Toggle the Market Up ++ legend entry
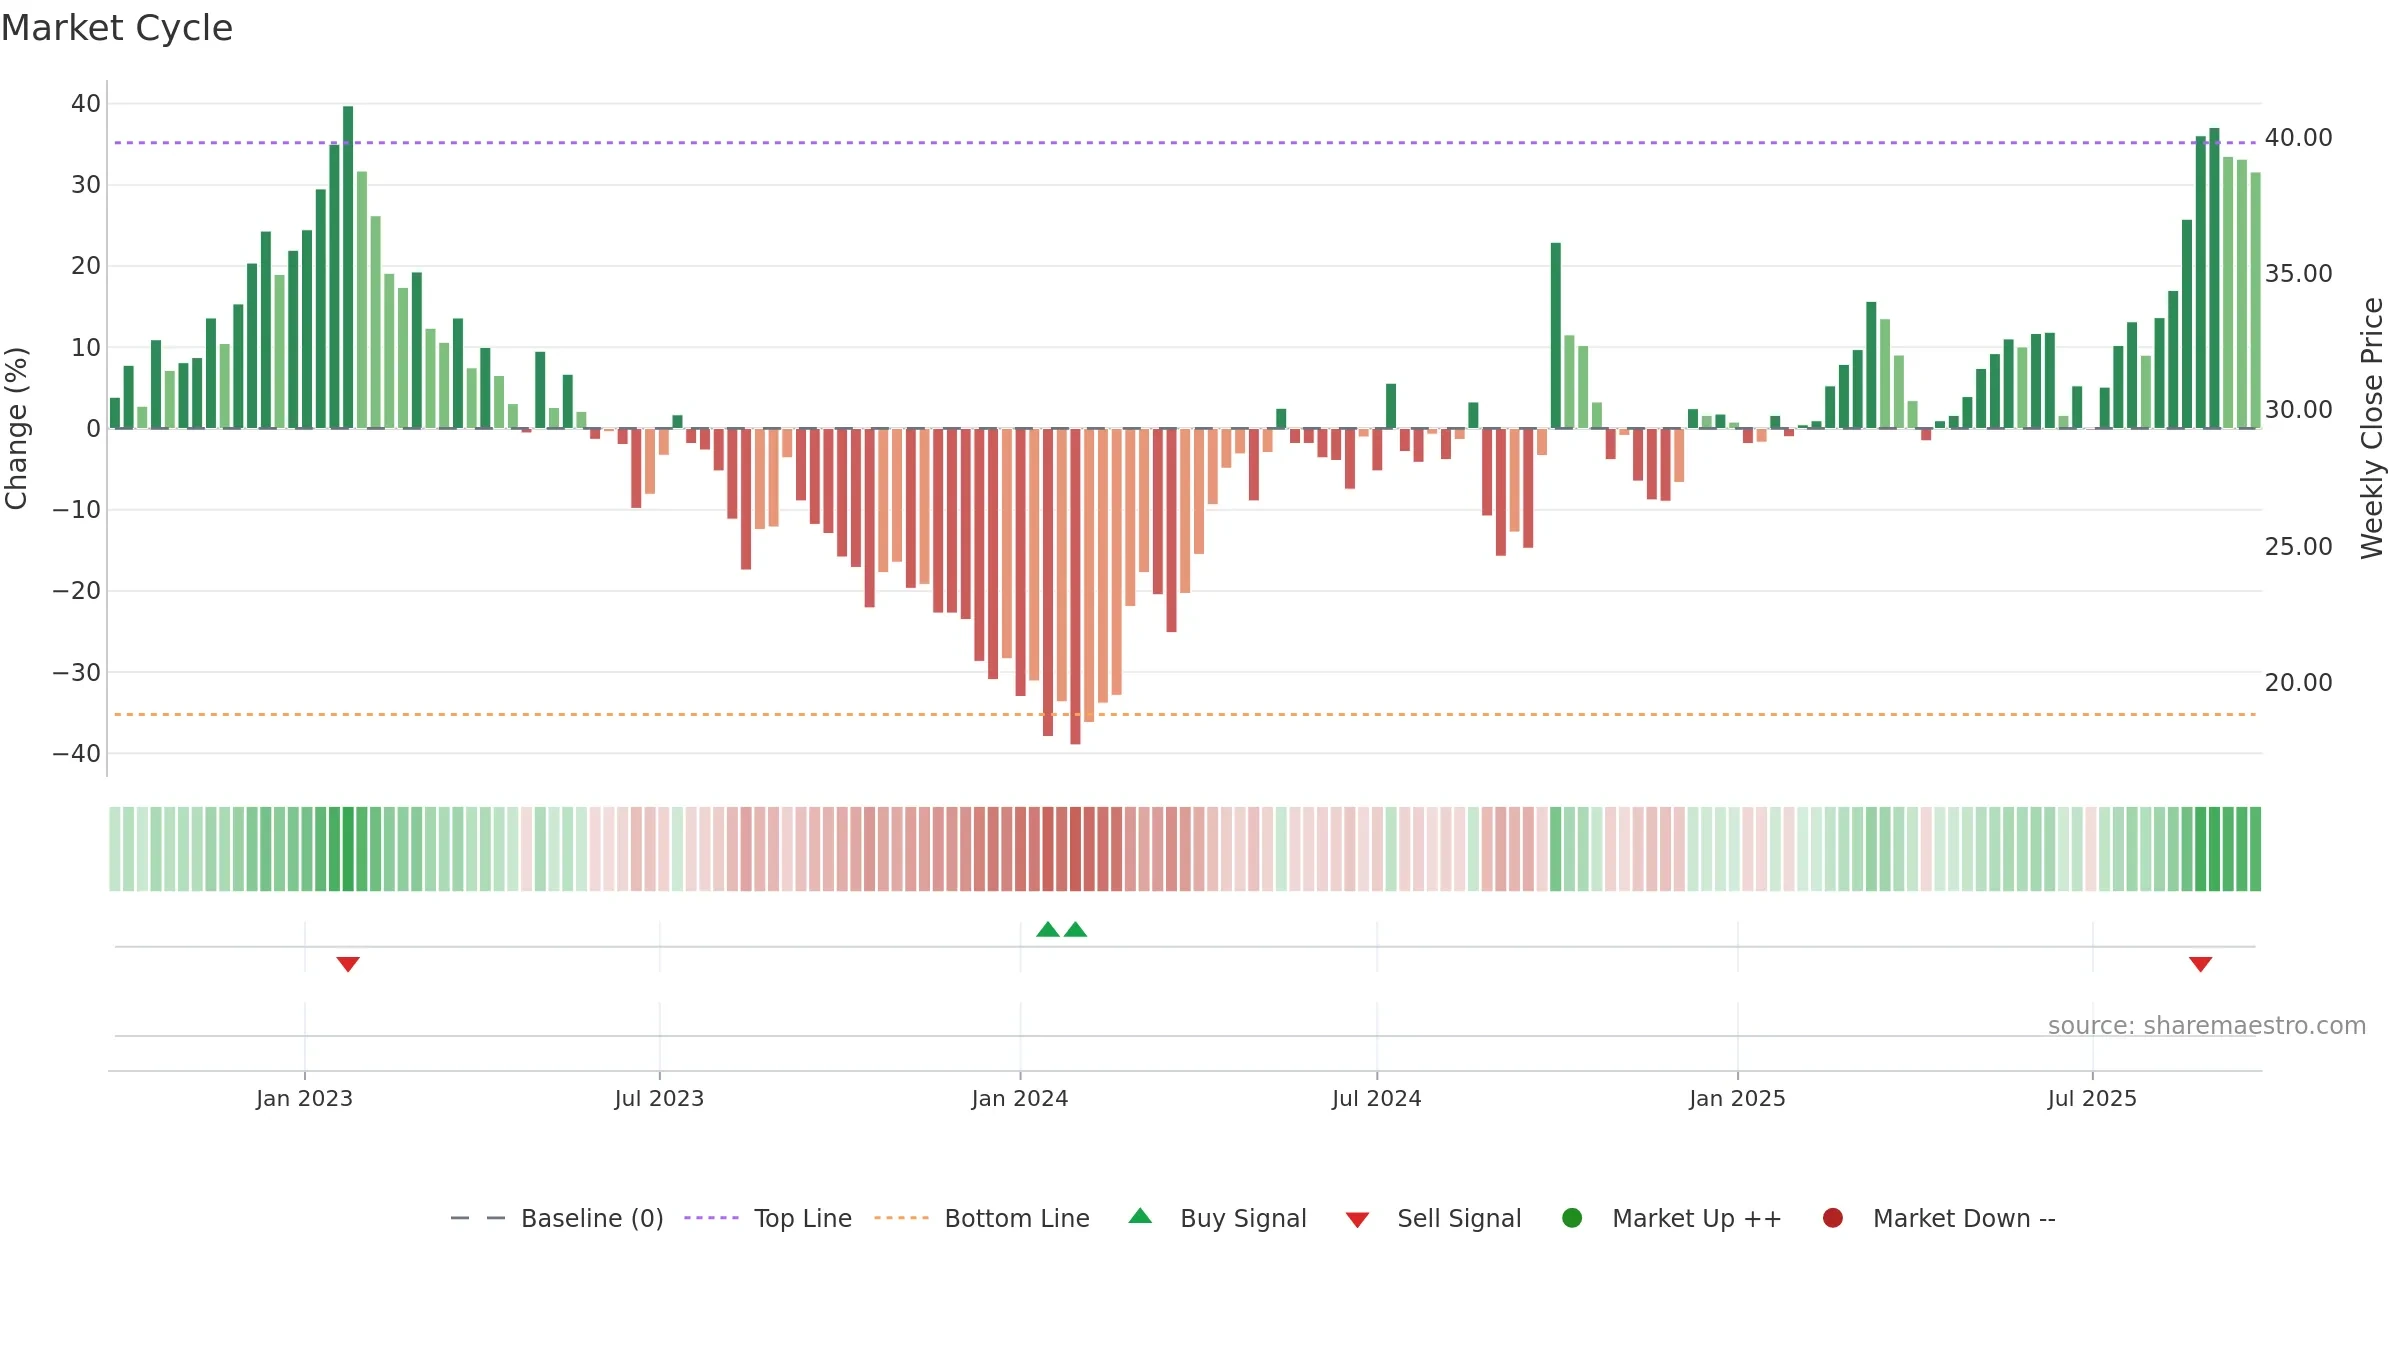Screen dimensions: 2400x1350 (x=1671, y=1218)
